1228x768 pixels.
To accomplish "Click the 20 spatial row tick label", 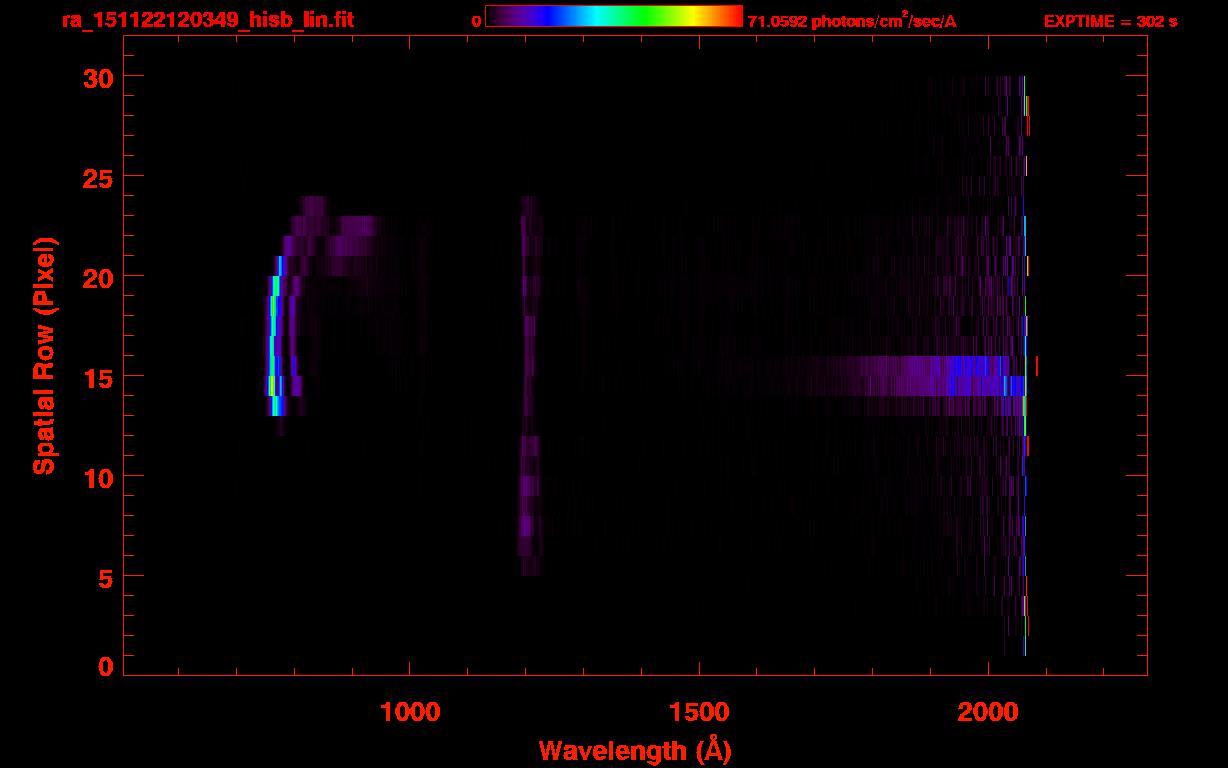I will click(99, 277).
